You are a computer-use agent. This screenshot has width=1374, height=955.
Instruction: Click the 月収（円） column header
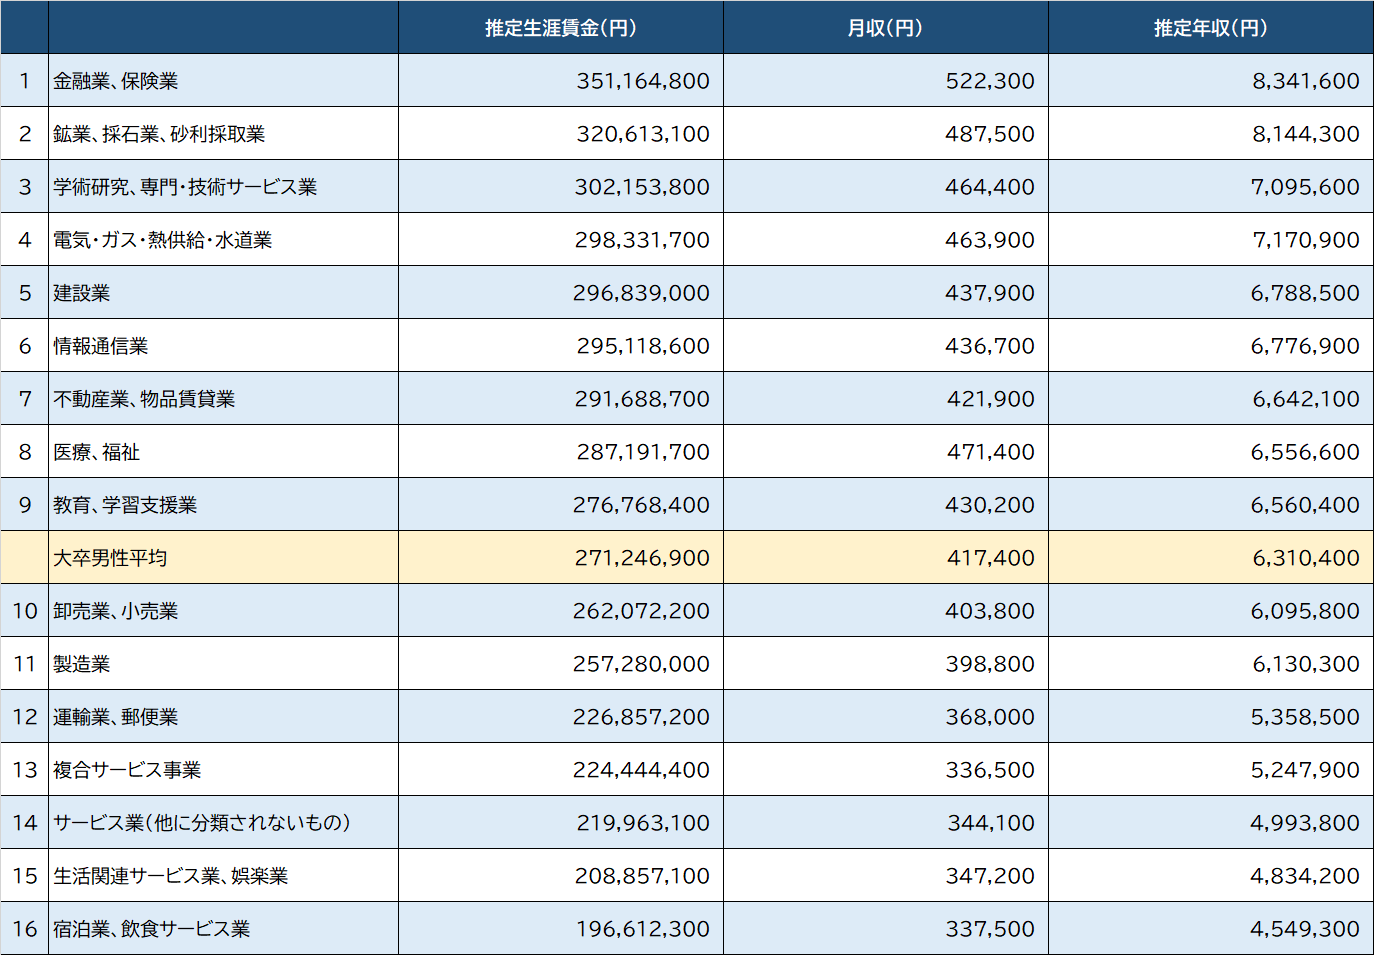pos(886,29)
